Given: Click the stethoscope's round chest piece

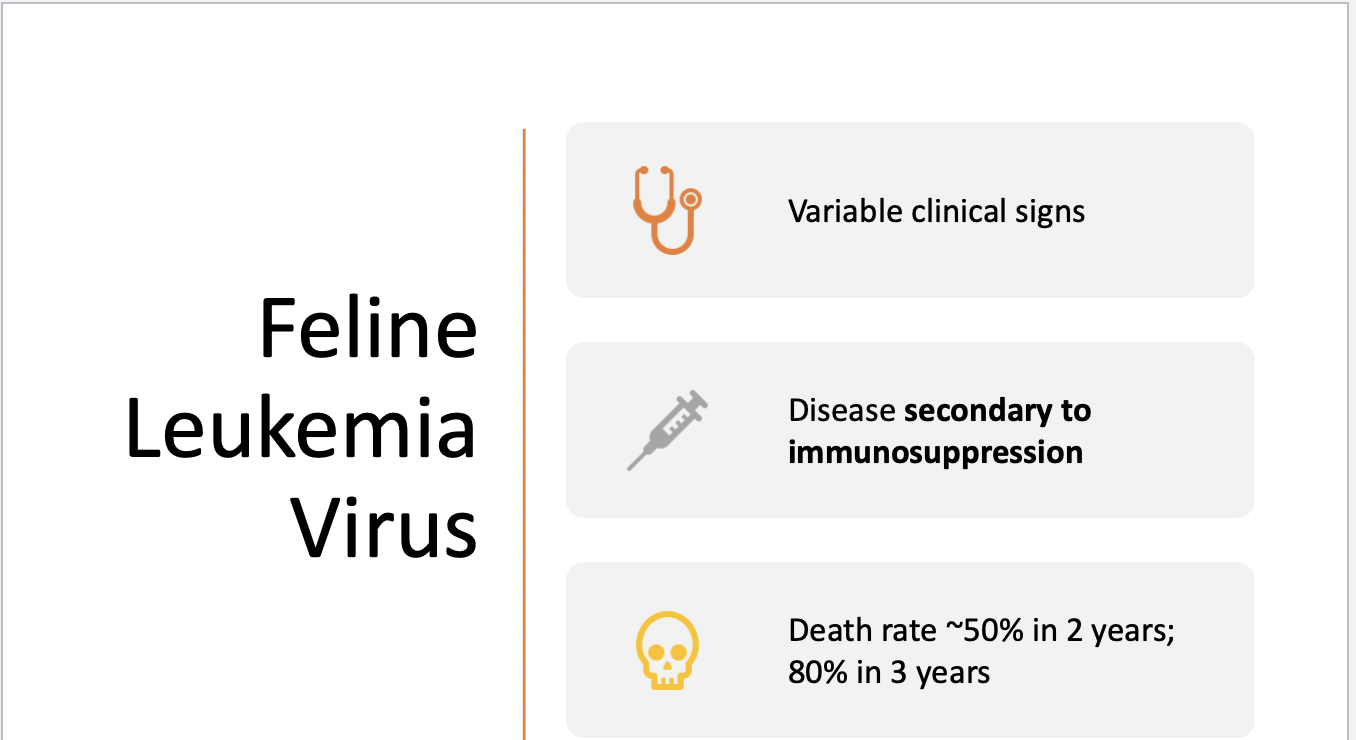Looking at the screenshot, I should tap(689, 199).
